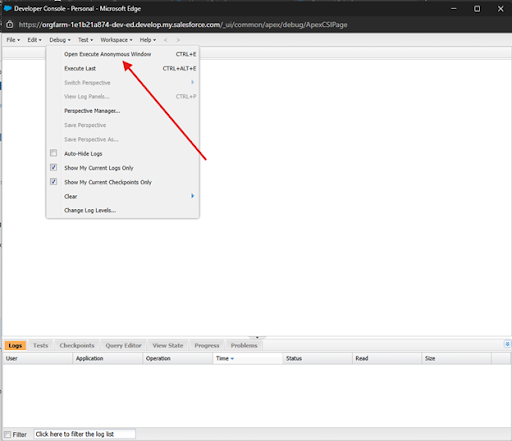The height and width of the screenshot is (441, 512).
Task: Open the Workspace menu
Action: 116,40
